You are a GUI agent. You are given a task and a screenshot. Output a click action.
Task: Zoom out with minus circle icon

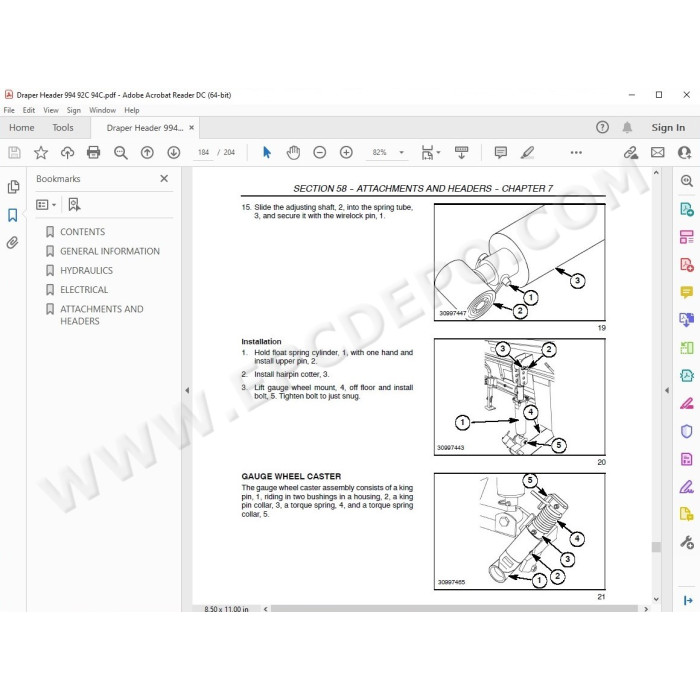click(320, 153)
